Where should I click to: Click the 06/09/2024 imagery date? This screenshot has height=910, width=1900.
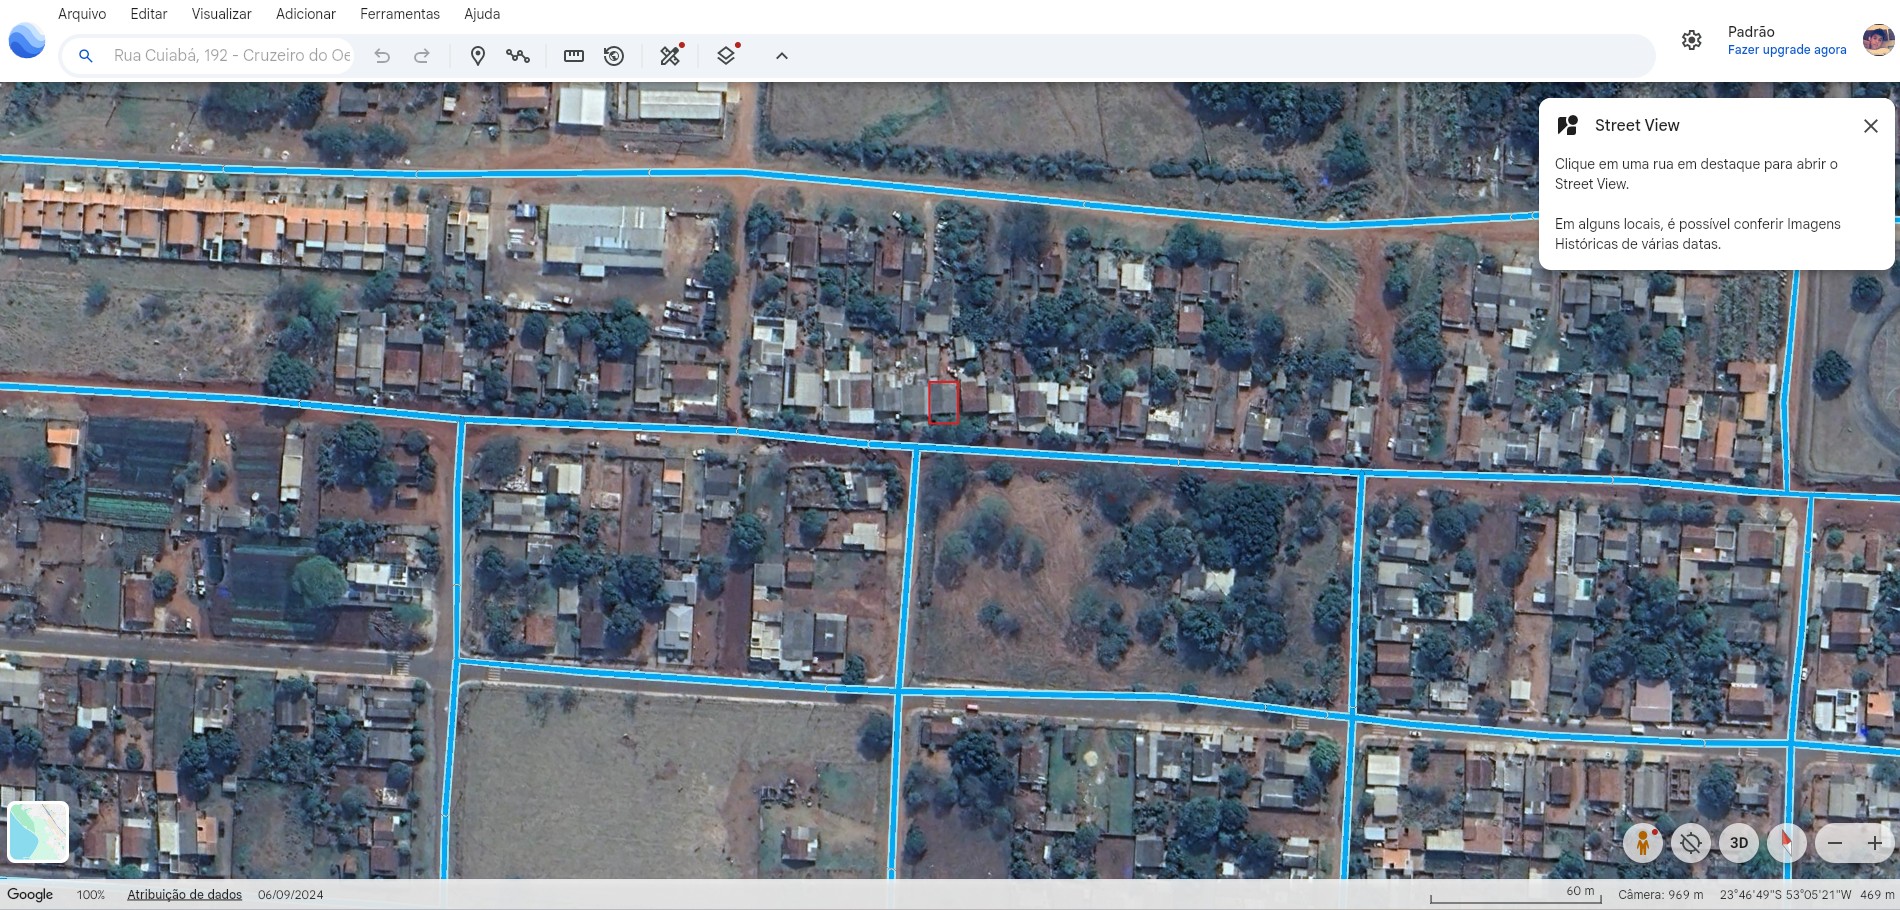291,895
